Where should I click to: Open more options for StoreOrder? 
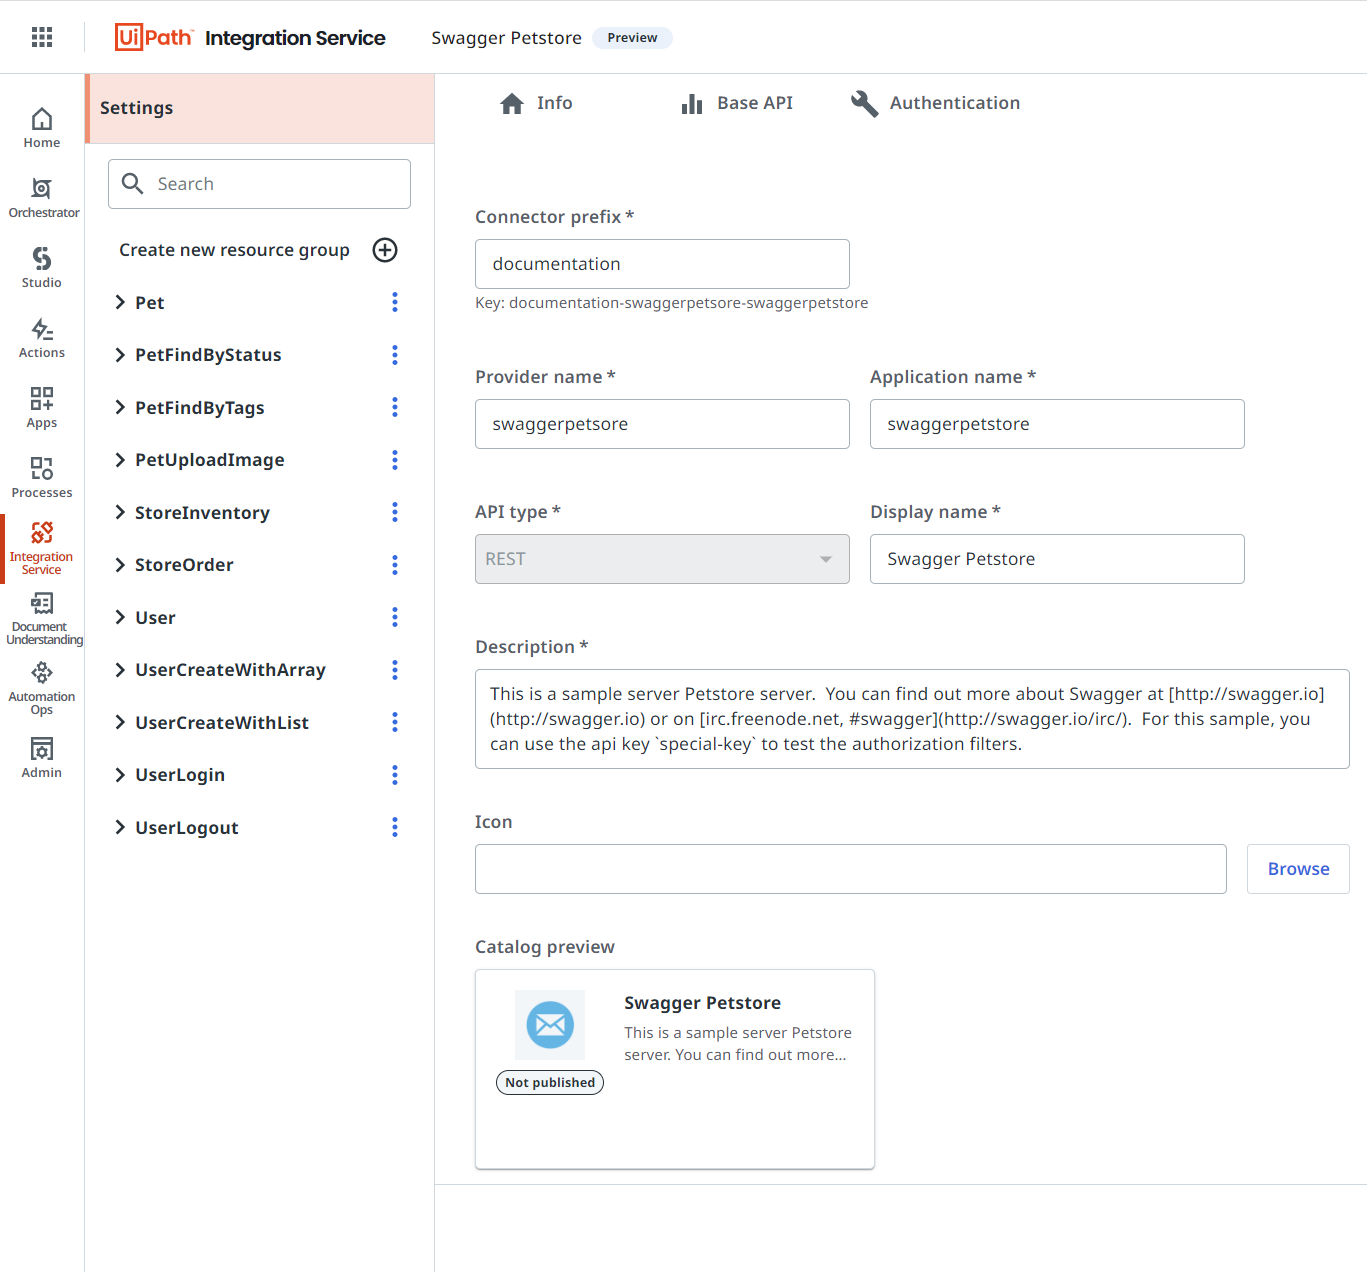pos(395,565)
